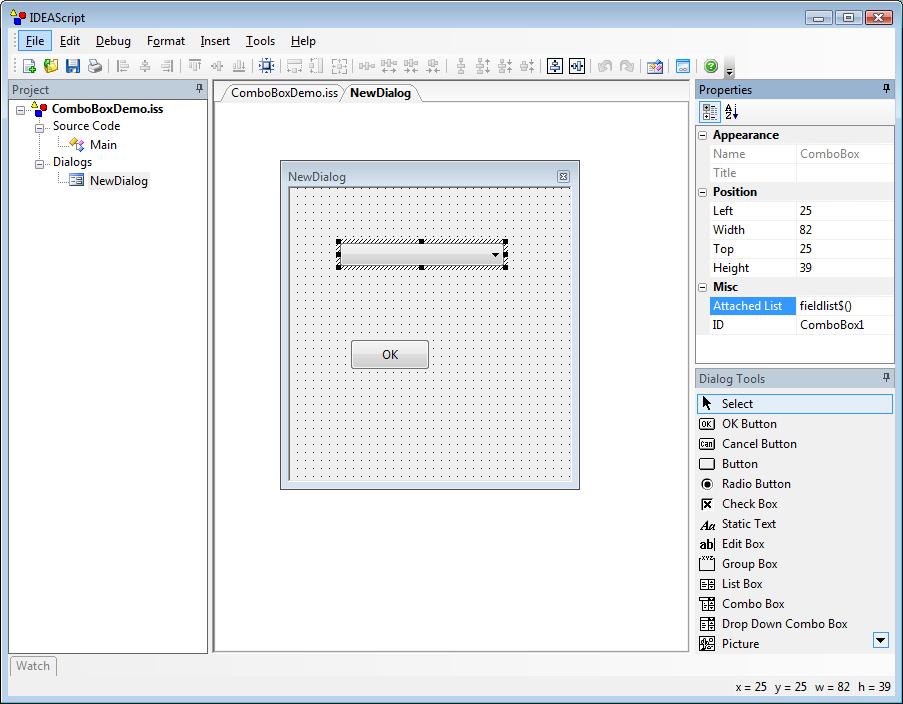903x704 pixels.
Task: Click the New item toolbar icon
Action: coord(28,66)
